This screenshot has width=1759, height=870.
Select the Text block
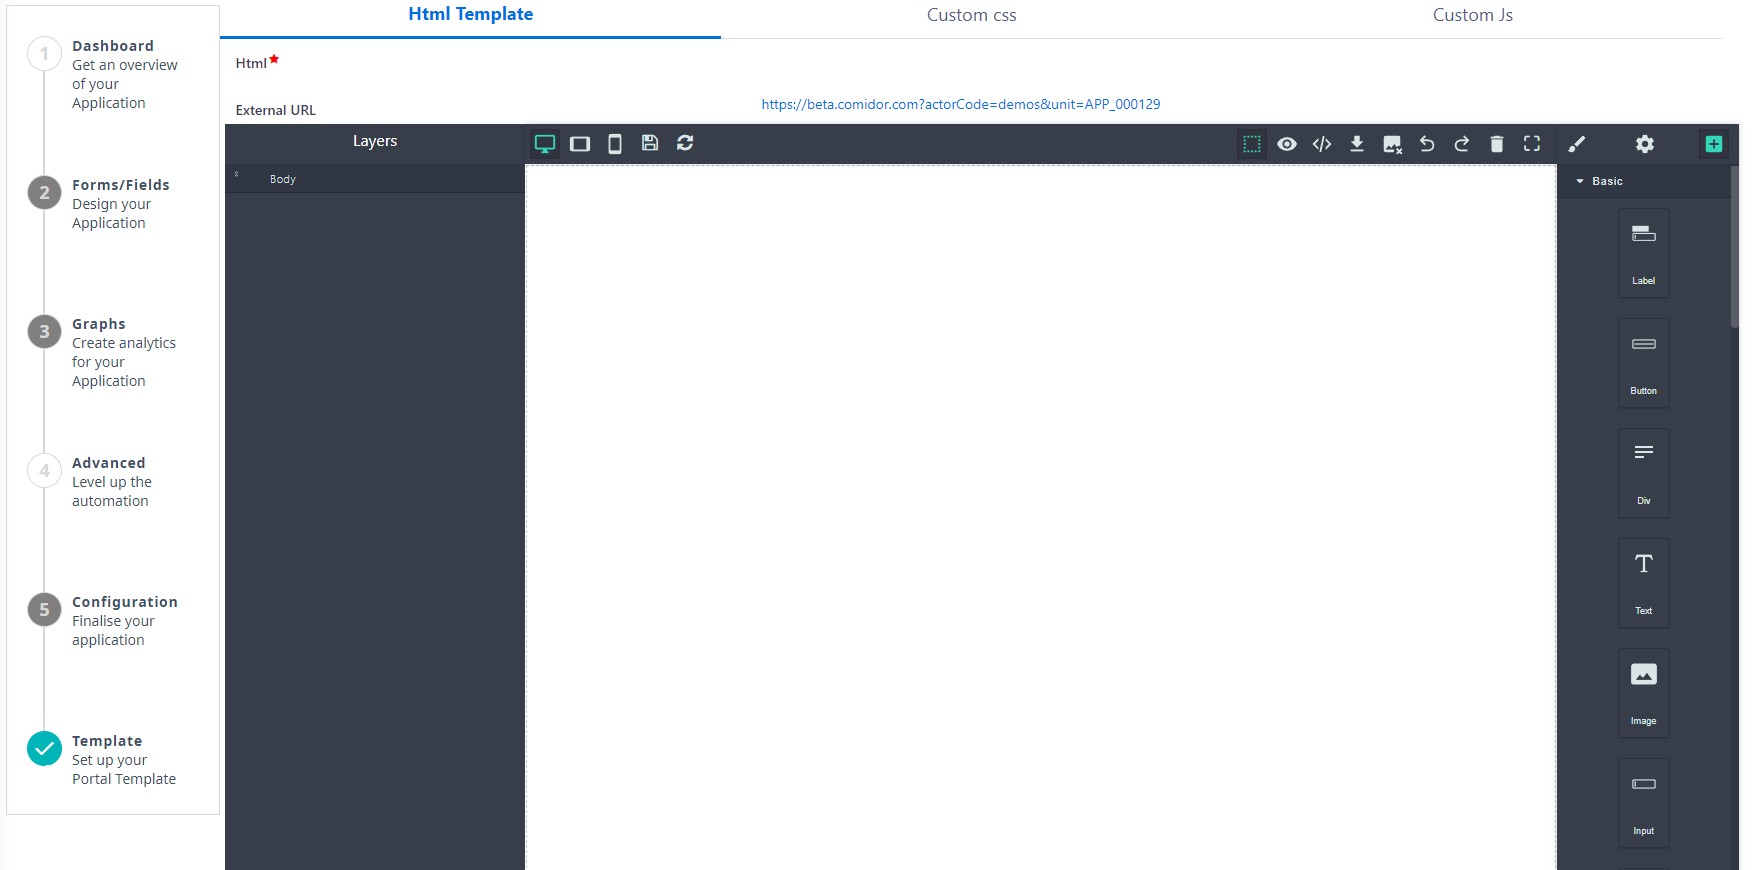(x=1644, y=583)
